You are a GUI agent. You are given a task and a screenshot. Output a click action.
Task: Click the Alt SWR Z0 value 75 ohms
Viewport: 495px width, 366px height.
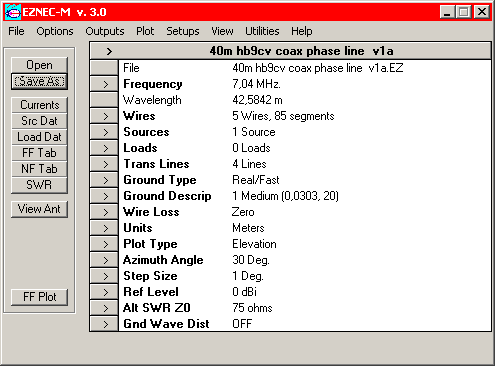252,308
